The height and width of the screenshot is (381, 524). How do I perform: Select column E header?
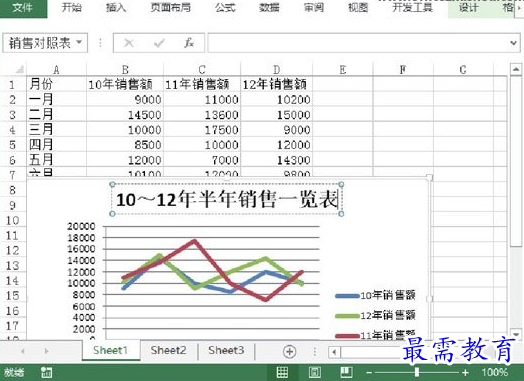[x=343, y=70]
